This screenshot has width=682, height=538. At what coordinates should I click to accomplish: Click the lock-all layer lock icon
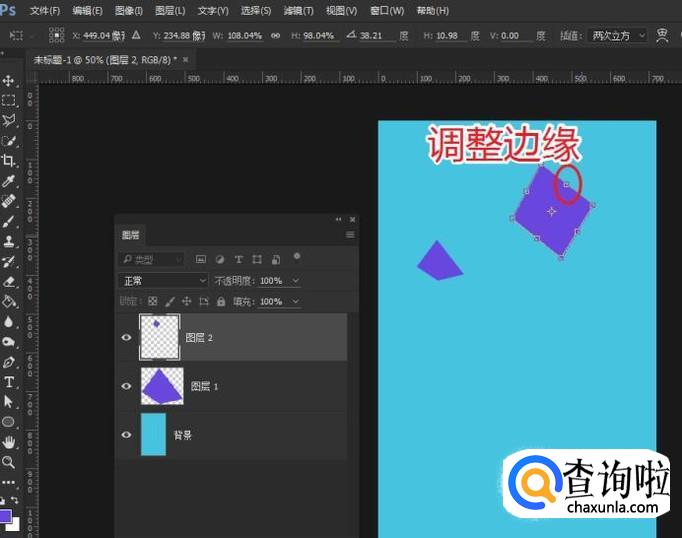coord(221,301)
